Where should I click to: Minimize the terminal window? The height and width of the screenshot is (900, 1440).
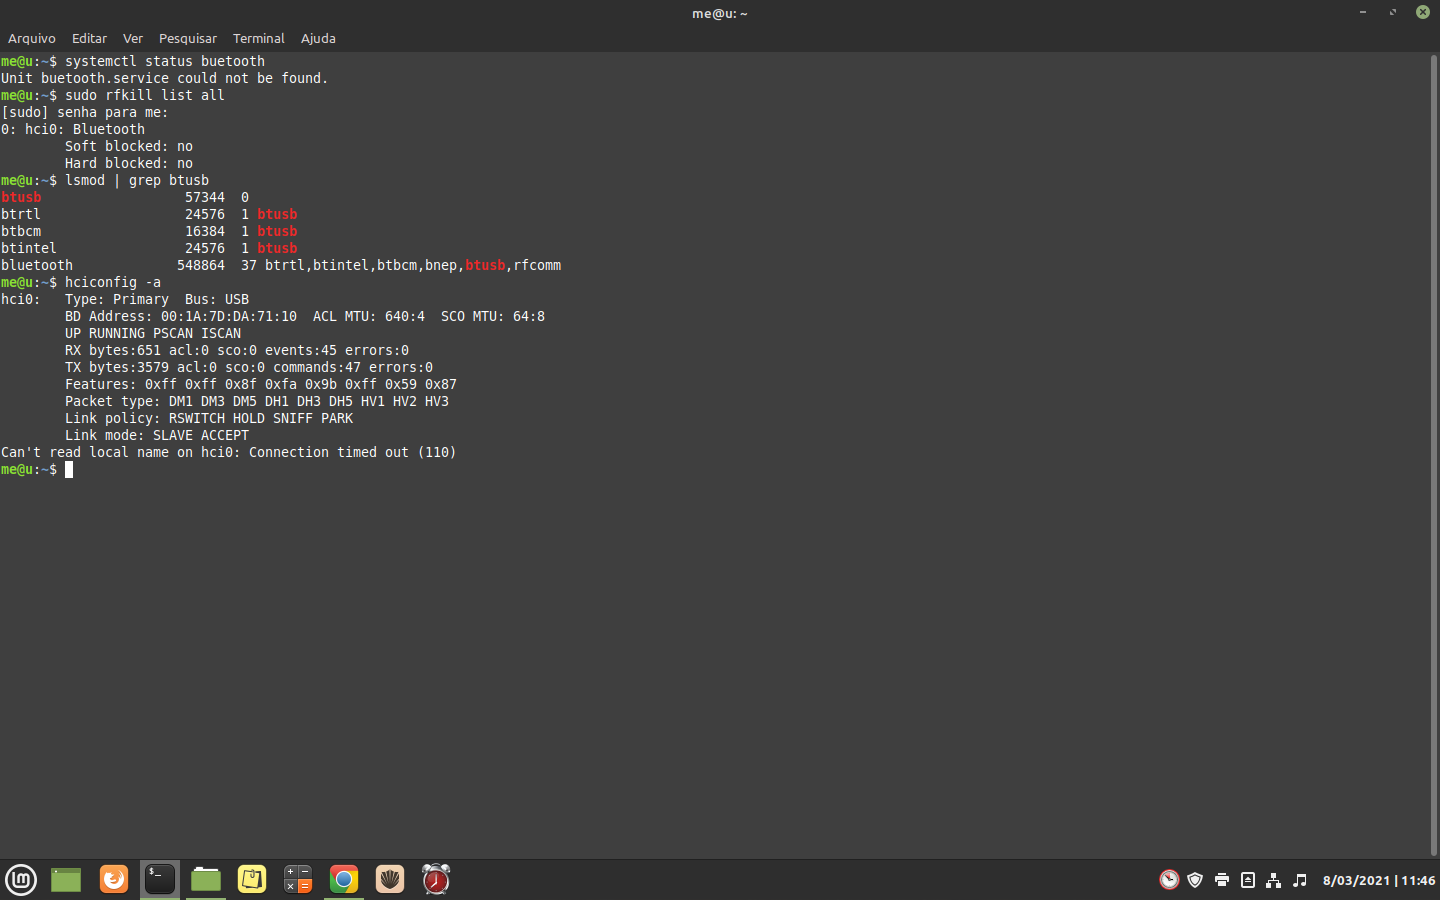(x=1362, y=12)
